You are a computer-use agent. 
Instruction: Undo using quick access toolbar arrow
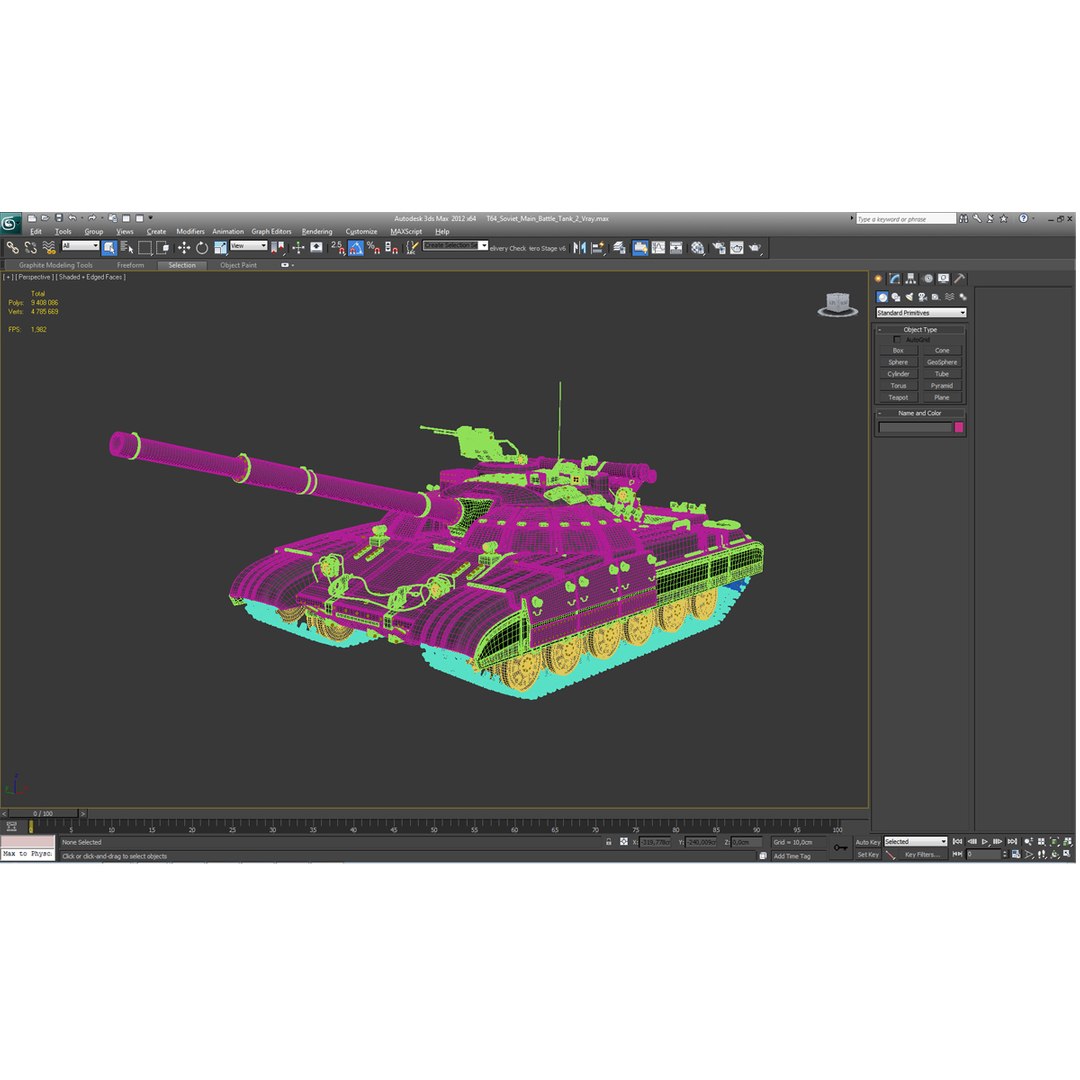[x=72, y=218]
